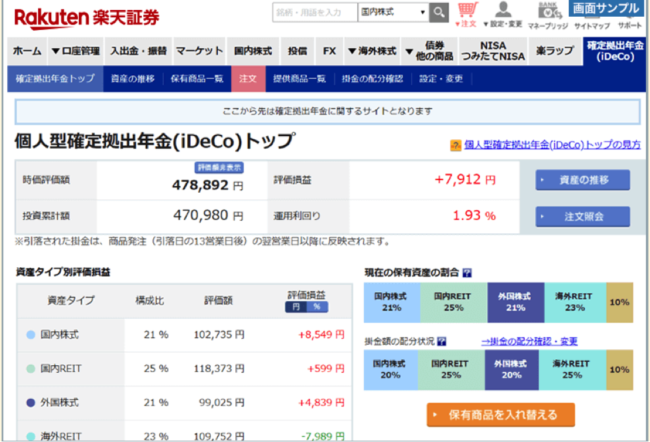
Task: Click the magnifying glass search button
Action: coord(438,12)
